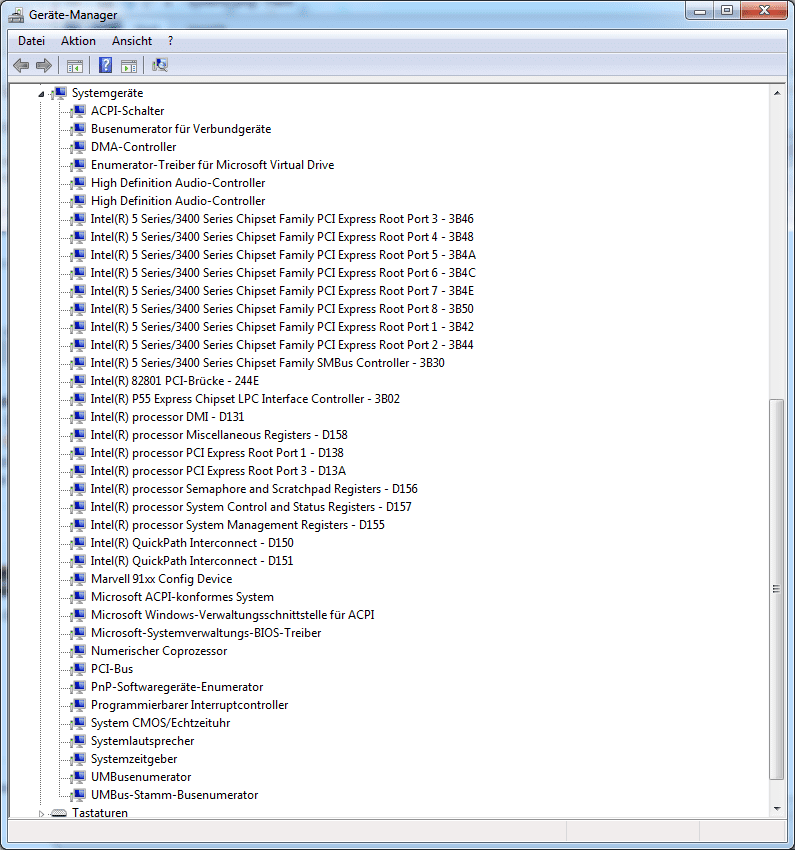Select PCI Express Root Port 6 - 3B4C
Screen dimensions: 795x850
click(x=283, y=272)
